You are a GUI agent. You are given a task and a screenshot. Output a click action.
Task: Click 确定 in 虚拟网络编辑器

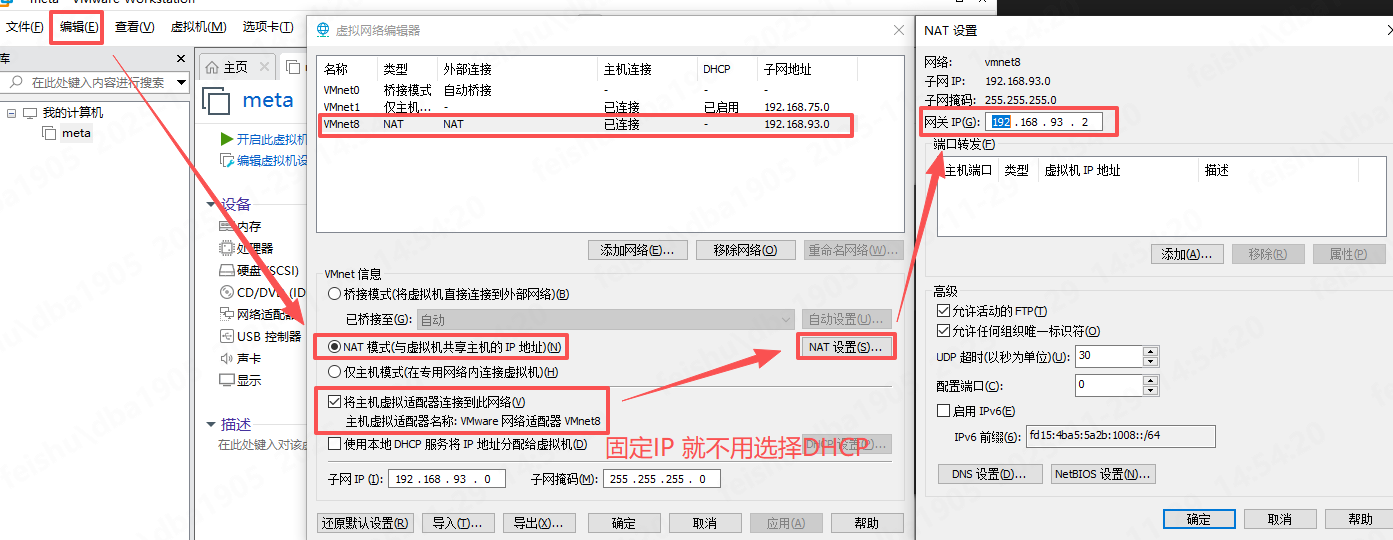[x=624, y=523]
